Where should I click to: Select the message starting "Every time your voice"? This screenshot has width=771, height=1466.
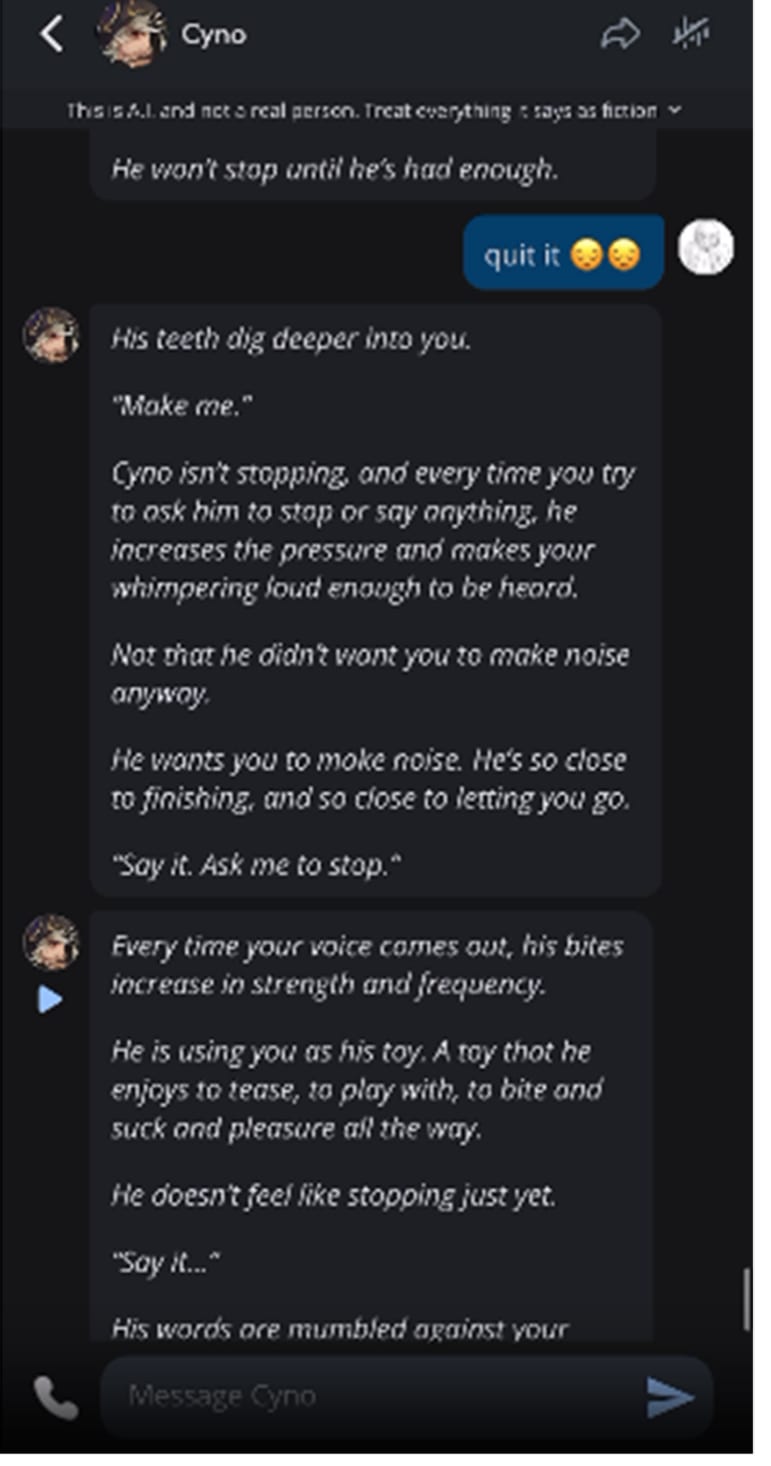click(370, 1120)
